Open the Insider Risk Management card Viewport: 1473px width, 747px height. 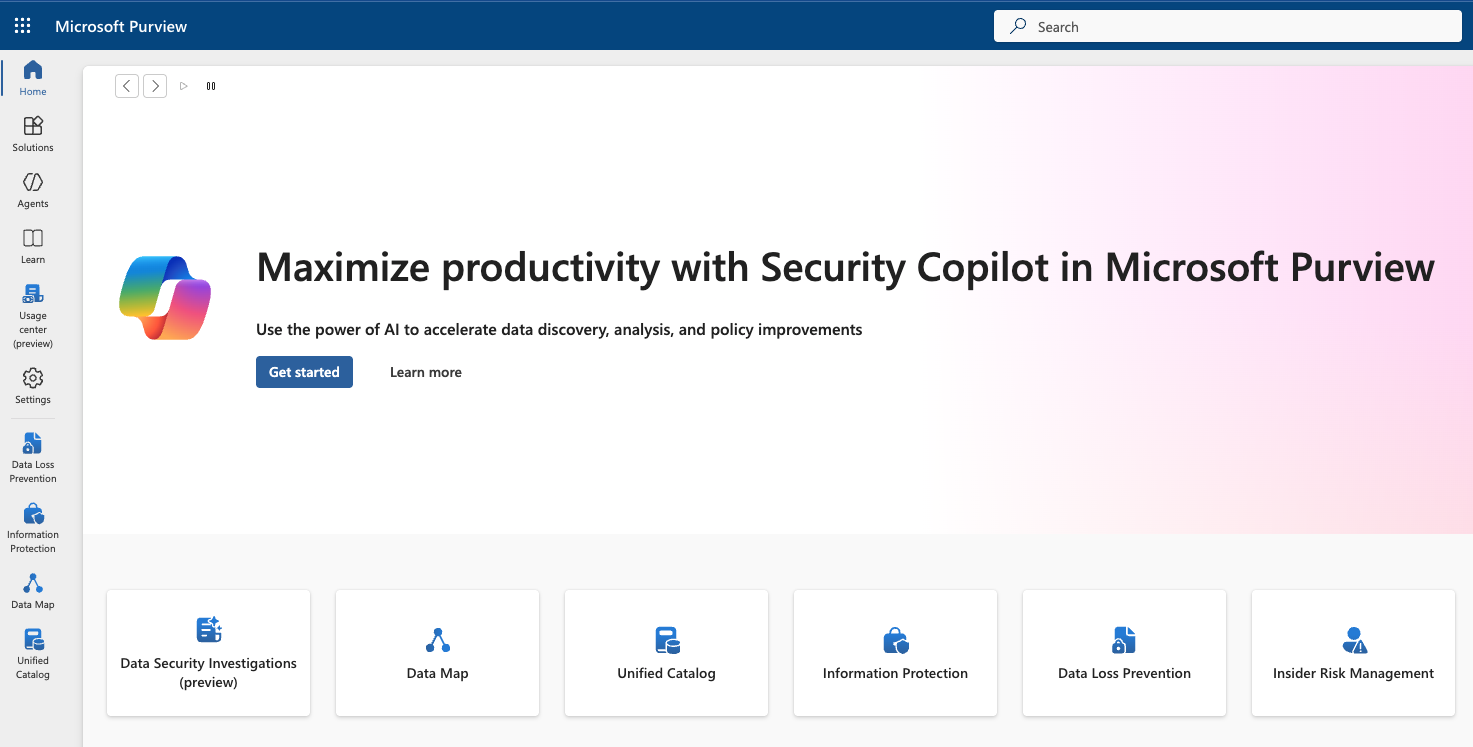point(1353,653)
